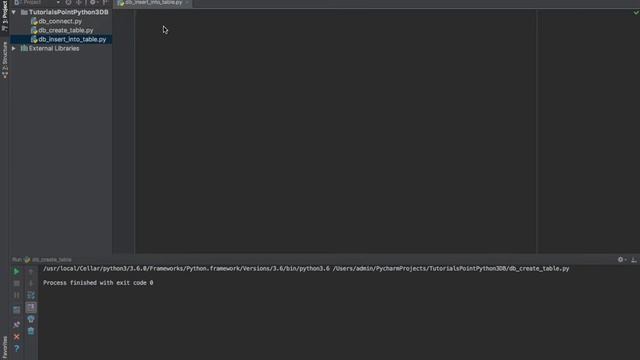Image resolution: width=640 pixels, height=360 pixels.
Task: Pin the Run tab with pin icon
Action: pos(16,324)
